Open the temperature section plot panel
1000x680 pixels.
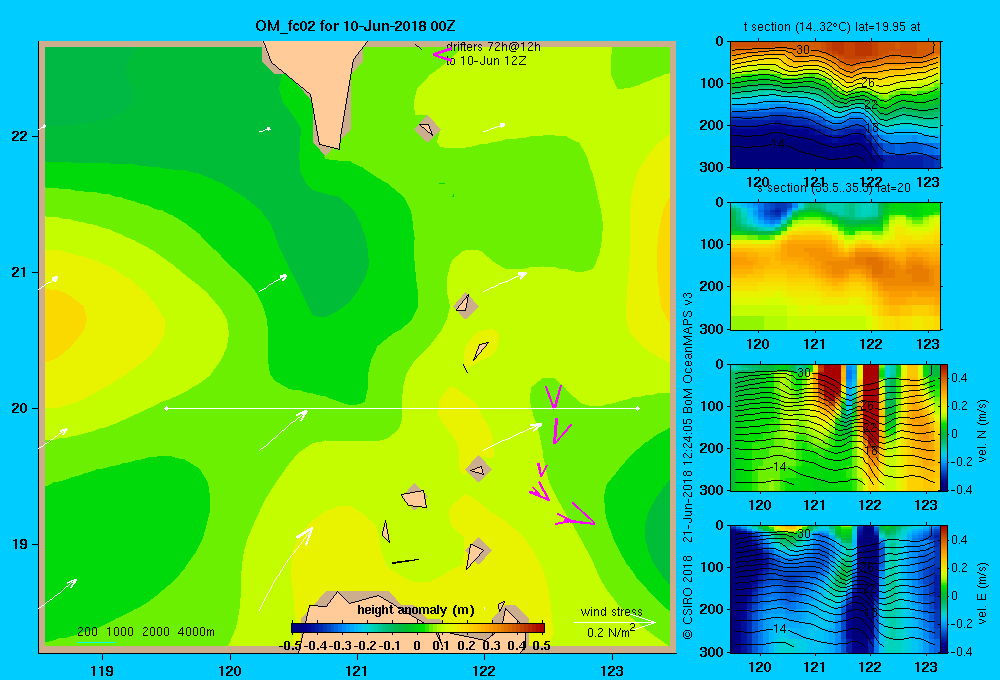(x=835, y=104)
